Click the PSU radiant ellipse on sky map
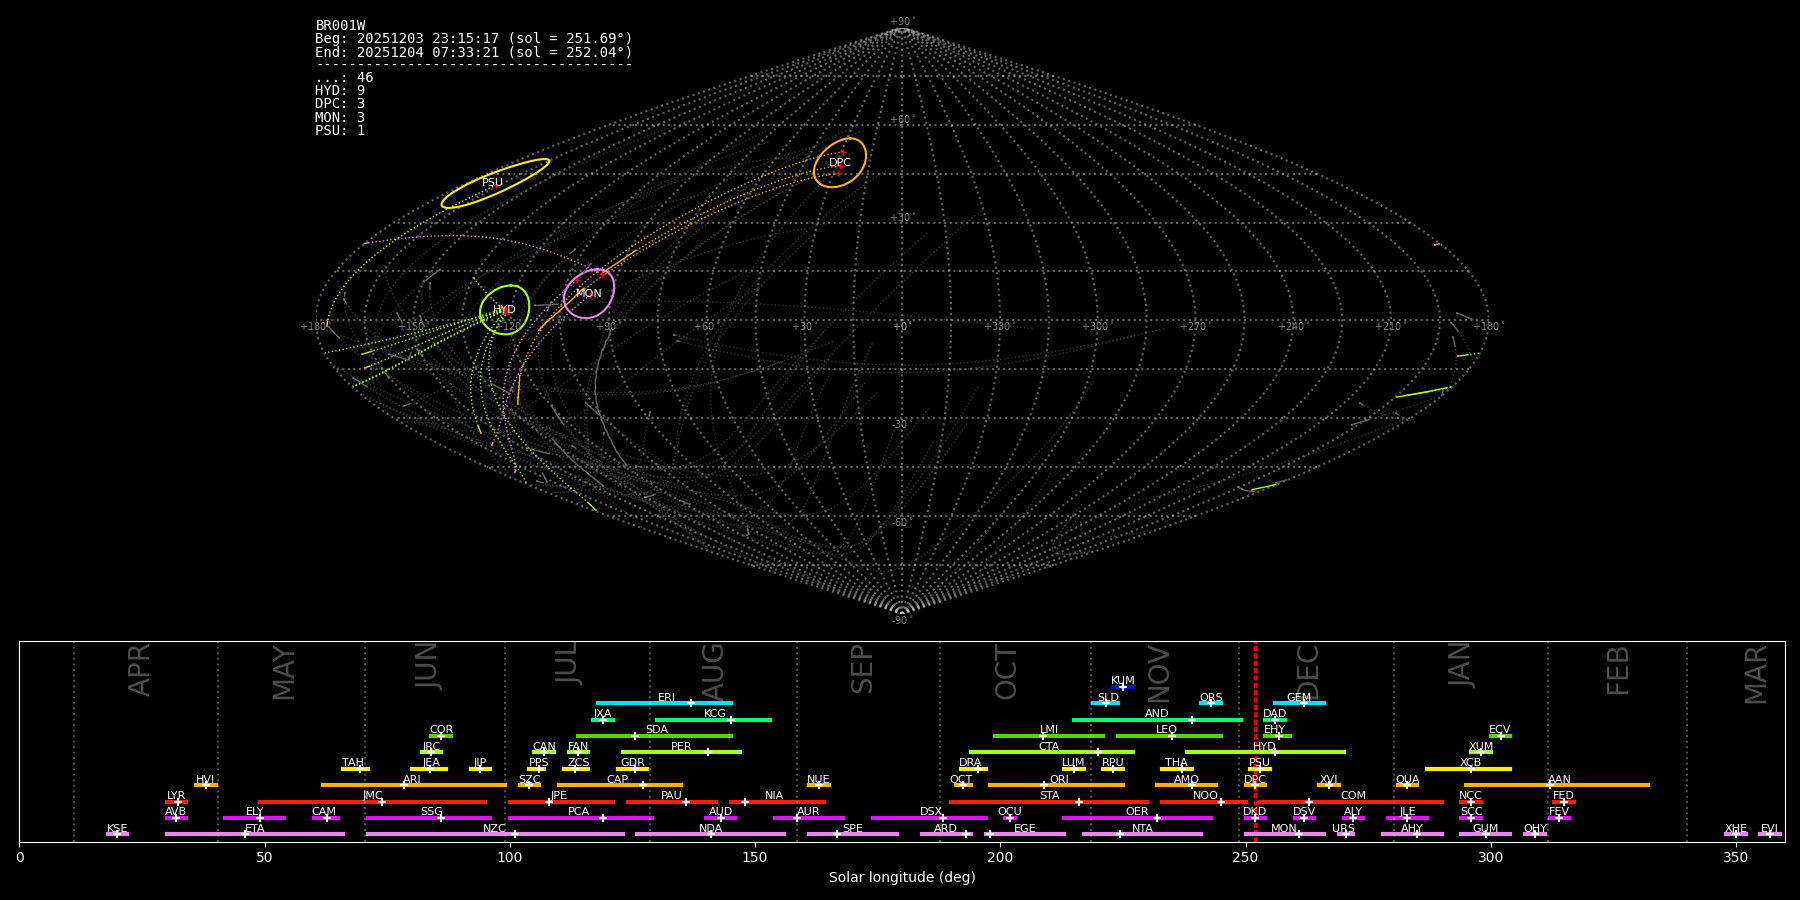The image size is (1800, 900). (495, 183)
